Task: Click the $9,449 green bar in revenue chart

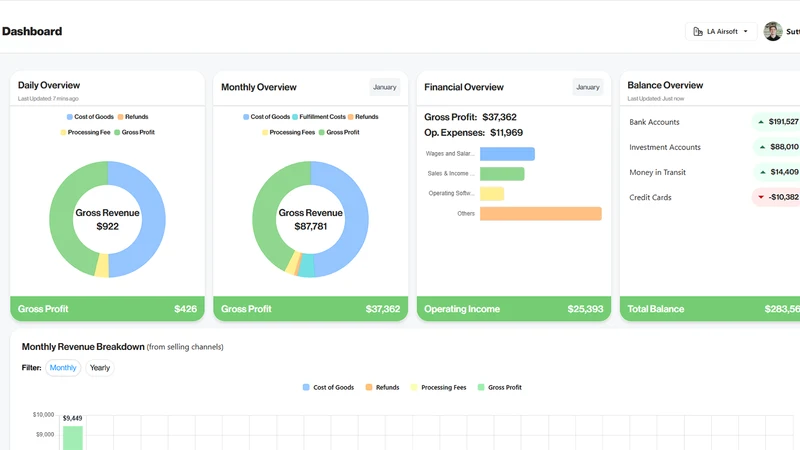Action: coord(72,438)
